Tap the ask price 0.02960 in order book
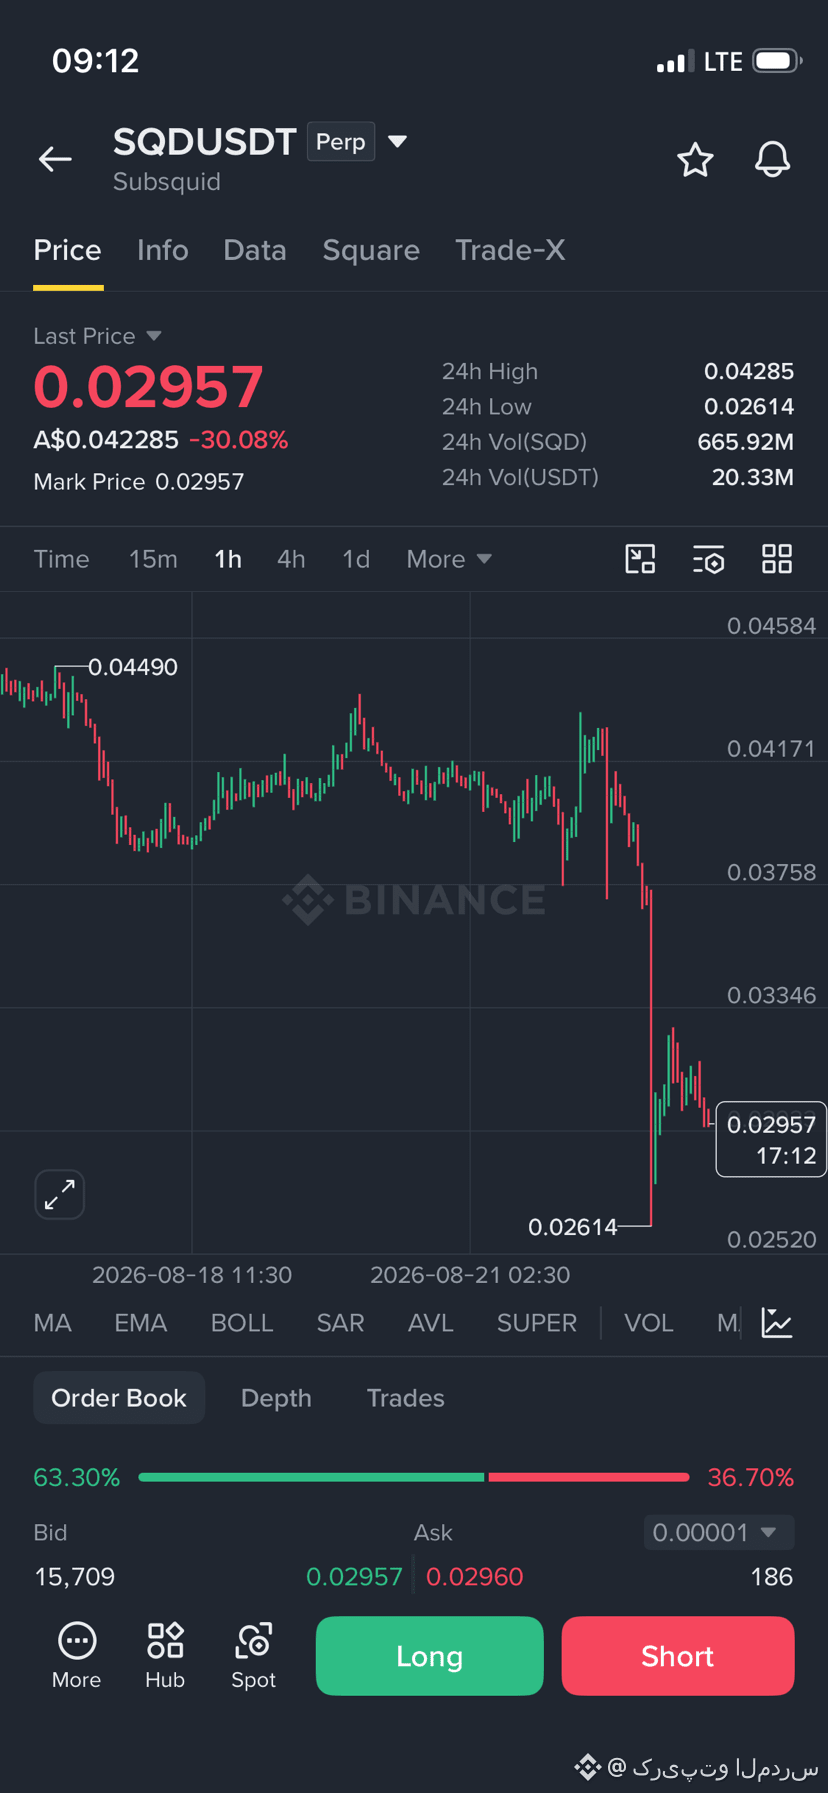The image size is (828, 1793). pyautogui.click(x=475, y=1577)
